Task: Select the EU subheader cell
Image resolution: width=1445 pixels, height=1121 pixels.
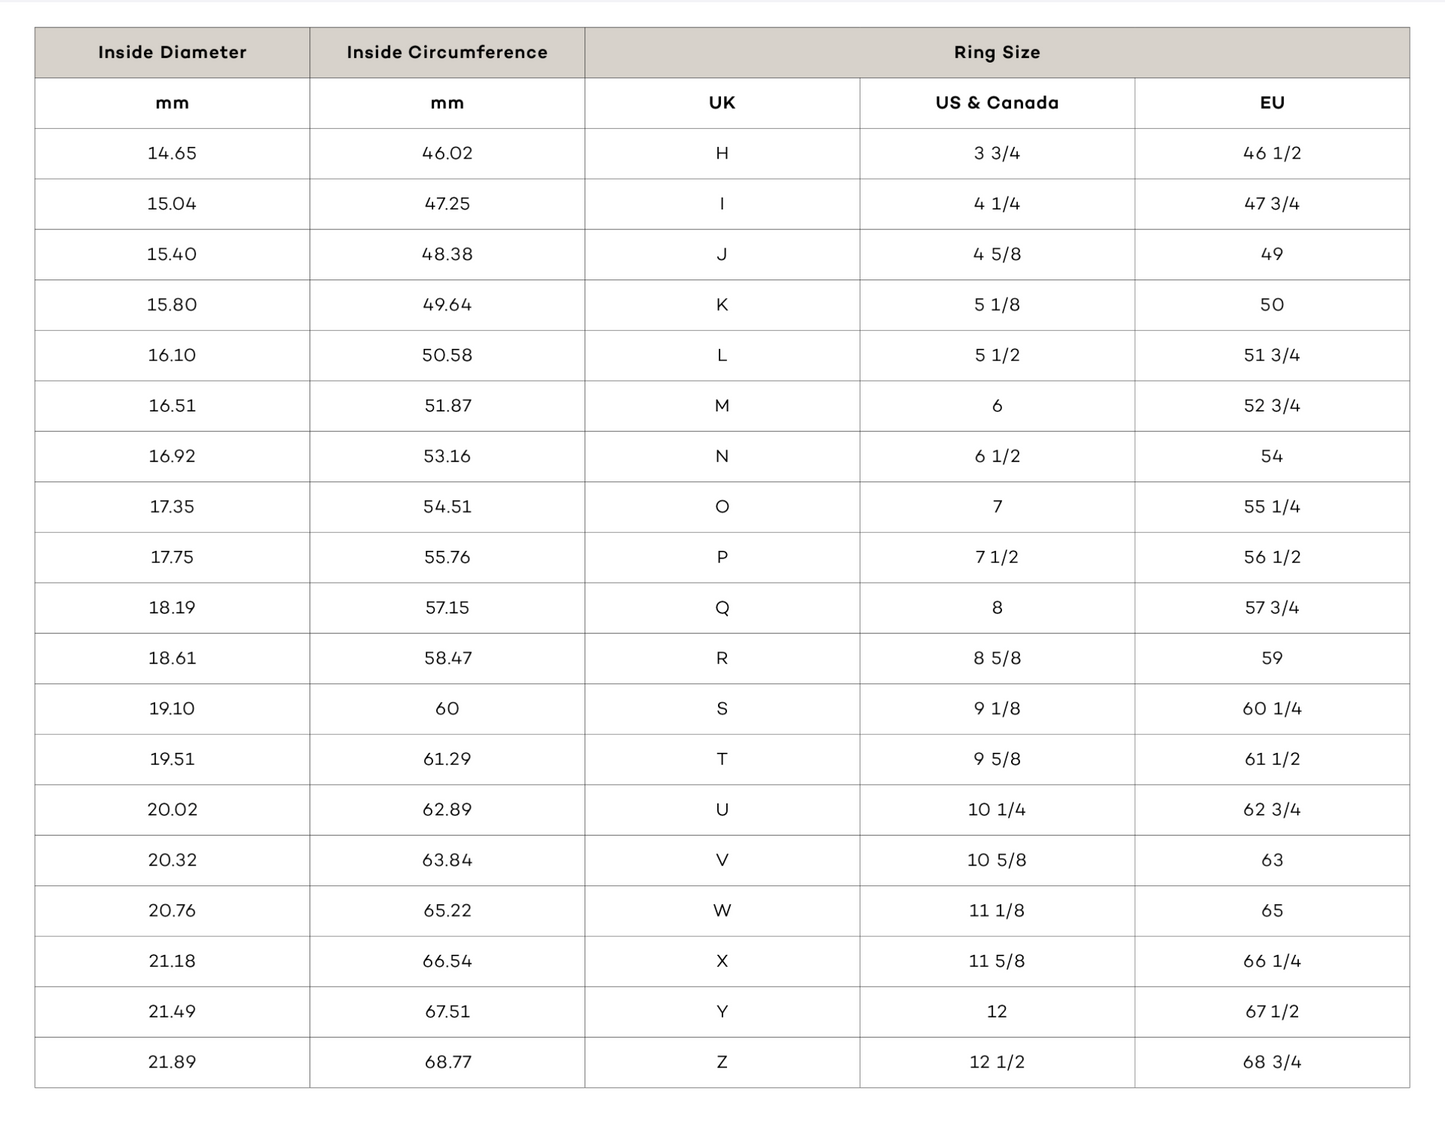Action: pyautogui.click(x=1272, y=103)
